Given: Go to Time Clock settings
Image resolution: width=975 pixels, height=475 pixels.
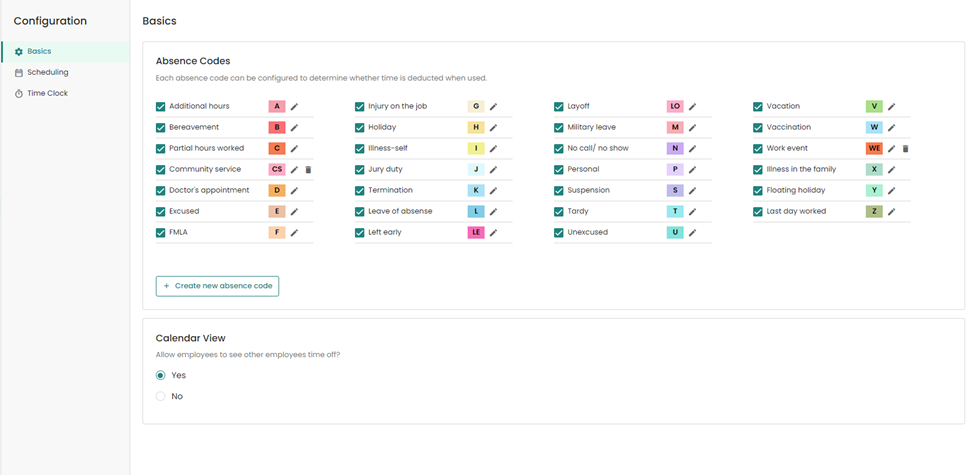Looking at the screenshot, I should click(x=47, y=94).
